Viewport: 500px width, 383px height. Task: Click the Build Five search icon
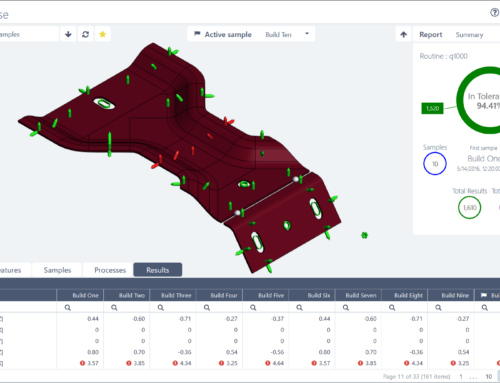[x=253, y=308]
